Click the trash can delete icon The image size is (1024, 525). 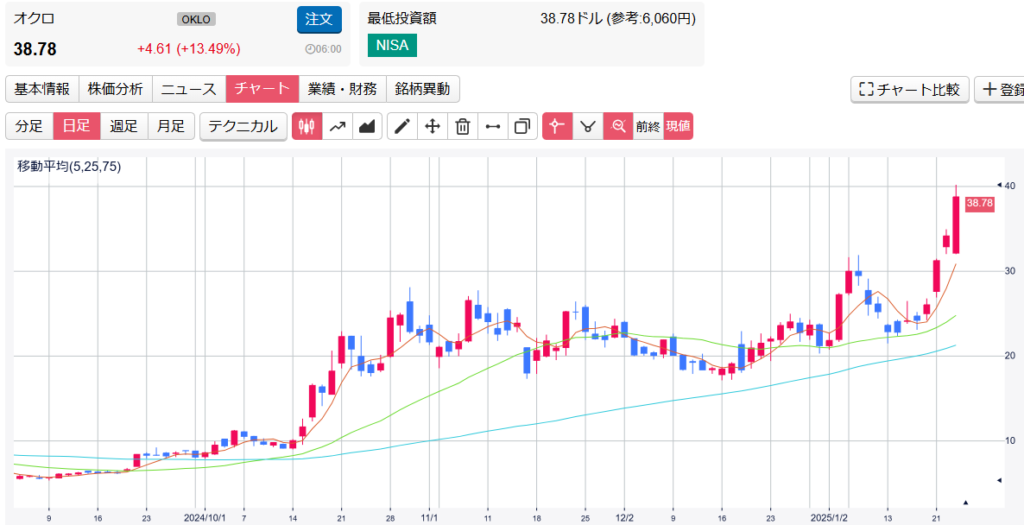[462, 127]
